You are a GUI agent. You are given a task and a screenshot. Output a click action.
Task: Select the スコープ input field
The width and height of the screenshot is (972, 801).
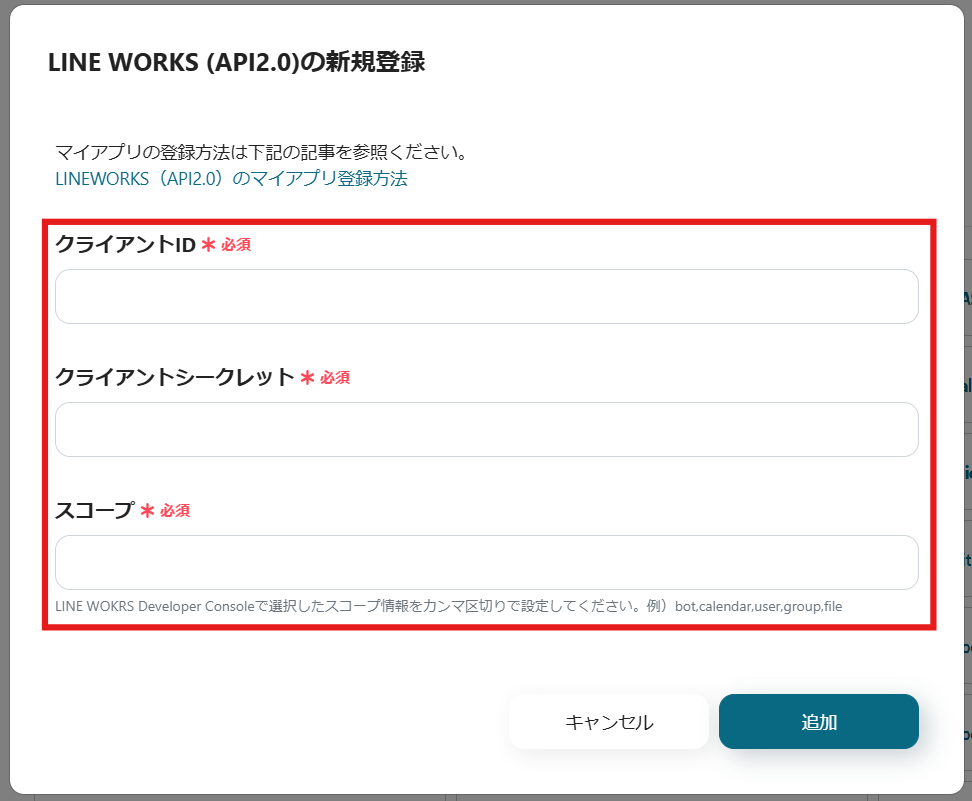487,562
